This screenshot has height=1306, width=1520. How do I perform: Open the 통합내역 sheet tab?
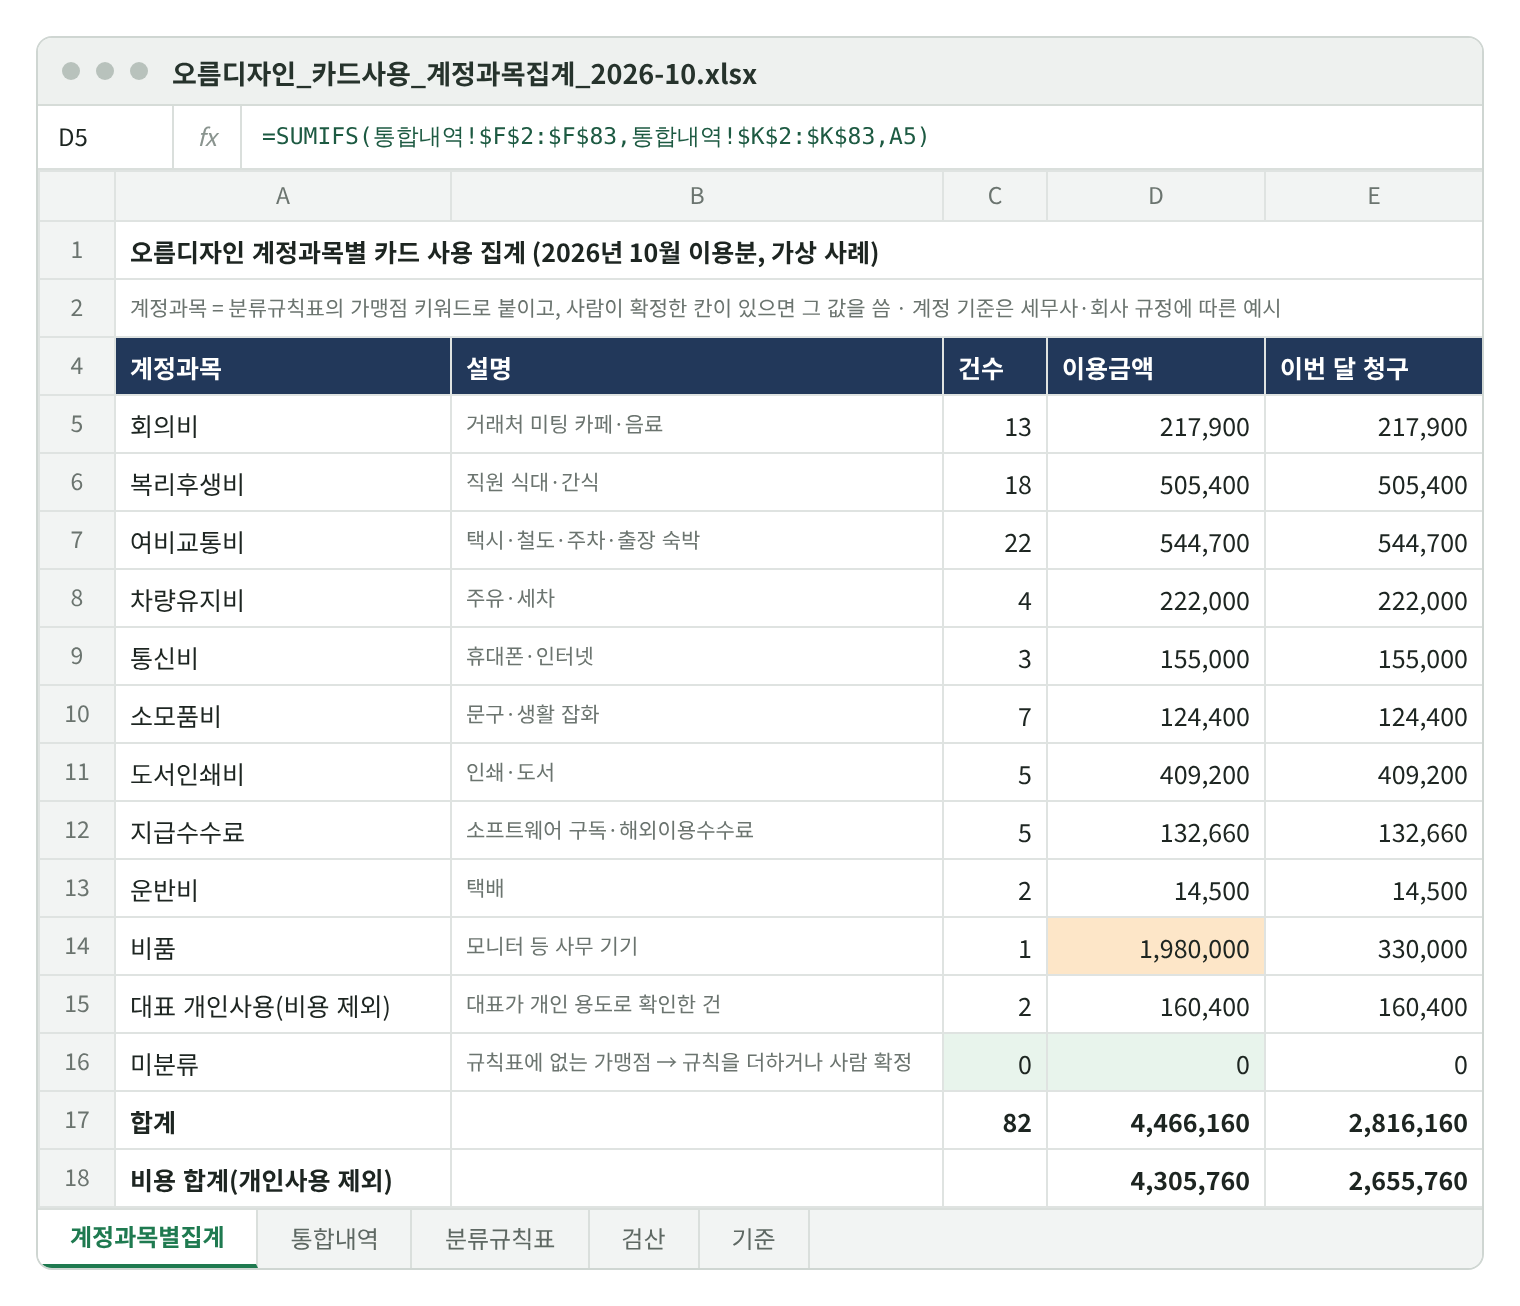tap(334, 1239)
